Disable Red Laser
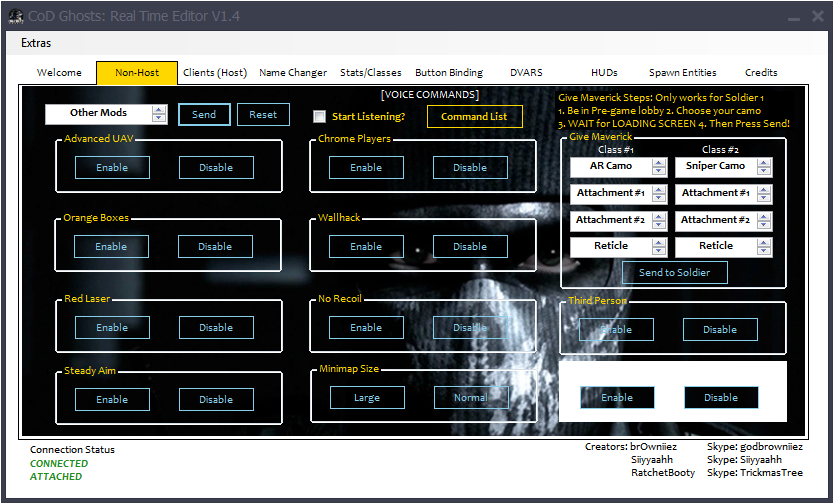The width and height of the screenshot is (836, 503). (x=216, y=328)
